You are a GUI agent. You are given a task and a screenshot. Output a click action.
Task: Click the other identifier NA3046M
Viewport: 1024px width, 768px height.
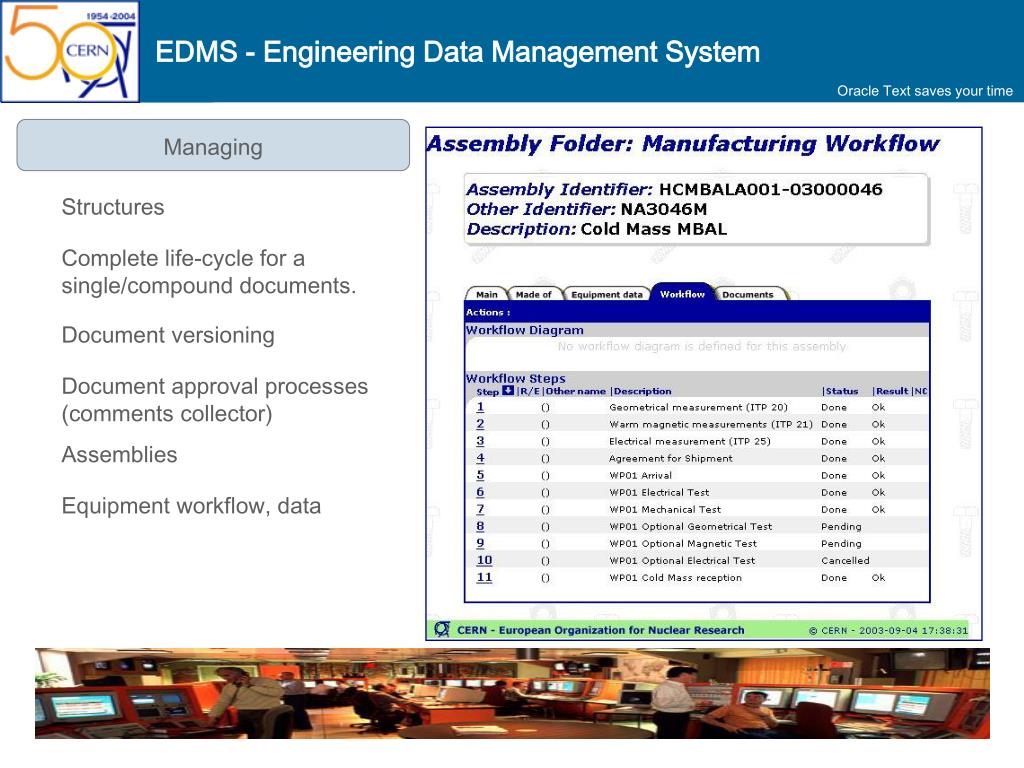[x=664, y=209]
